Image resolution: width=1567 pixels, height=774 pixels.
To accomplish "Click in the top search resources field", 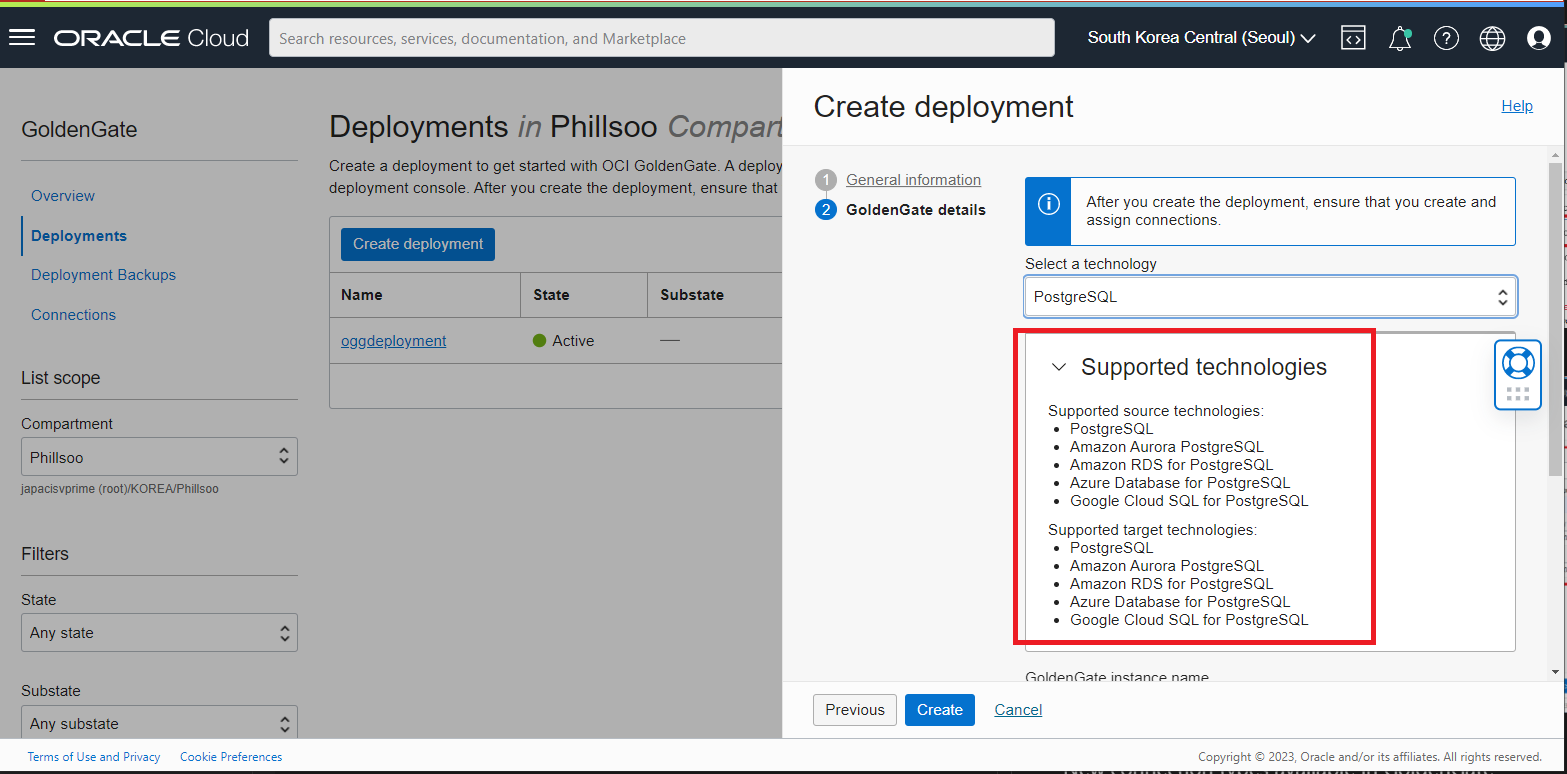I will [662, 38].
